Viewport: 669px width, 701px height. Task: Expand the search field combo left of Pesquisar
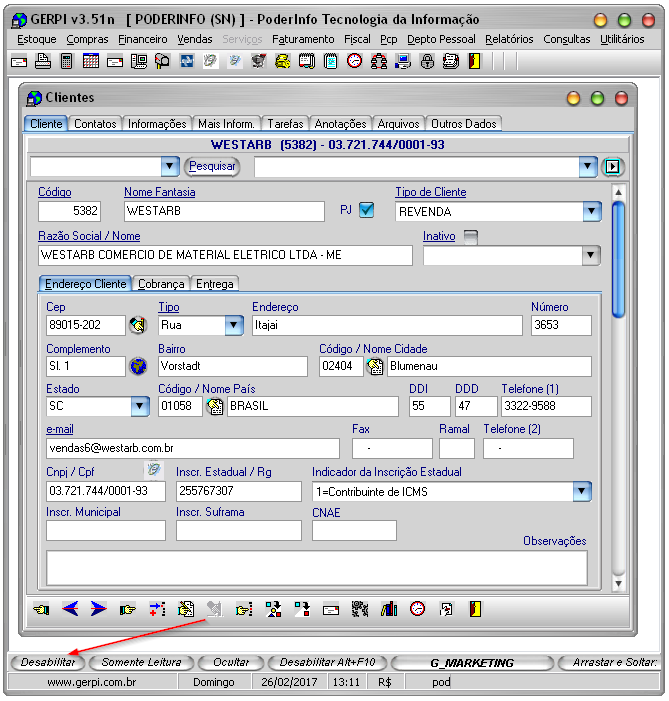pyautogui.click(x=170, y=167)
